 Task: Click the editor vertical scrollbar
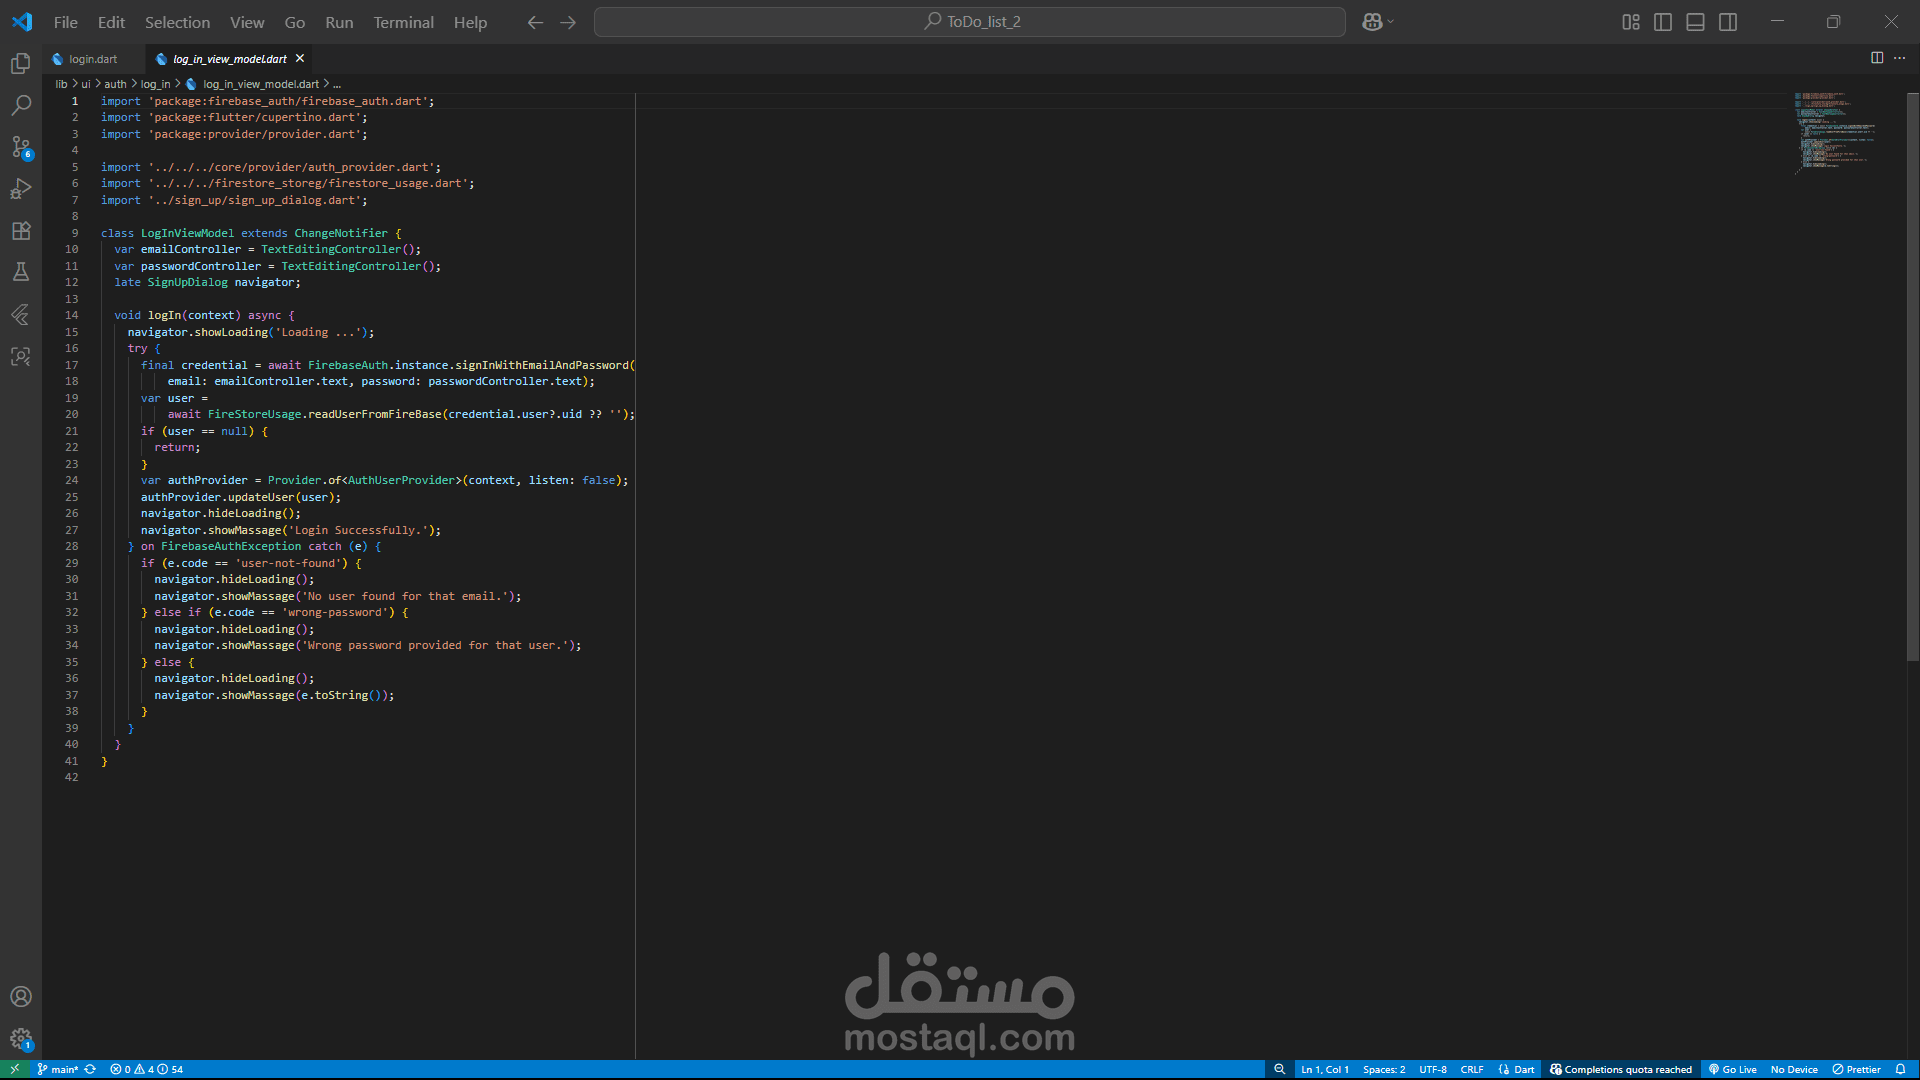click(1912, 380)
